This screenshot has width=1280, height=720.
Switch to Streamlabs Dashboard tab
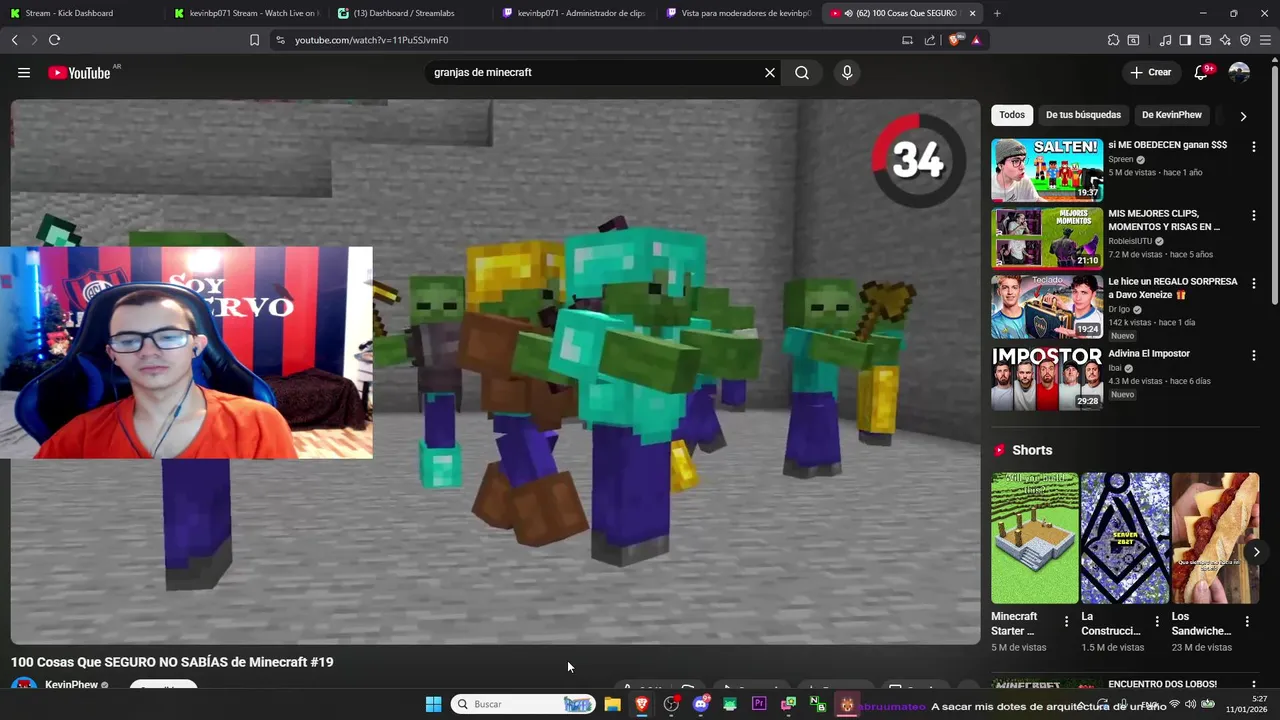(409, 13)
